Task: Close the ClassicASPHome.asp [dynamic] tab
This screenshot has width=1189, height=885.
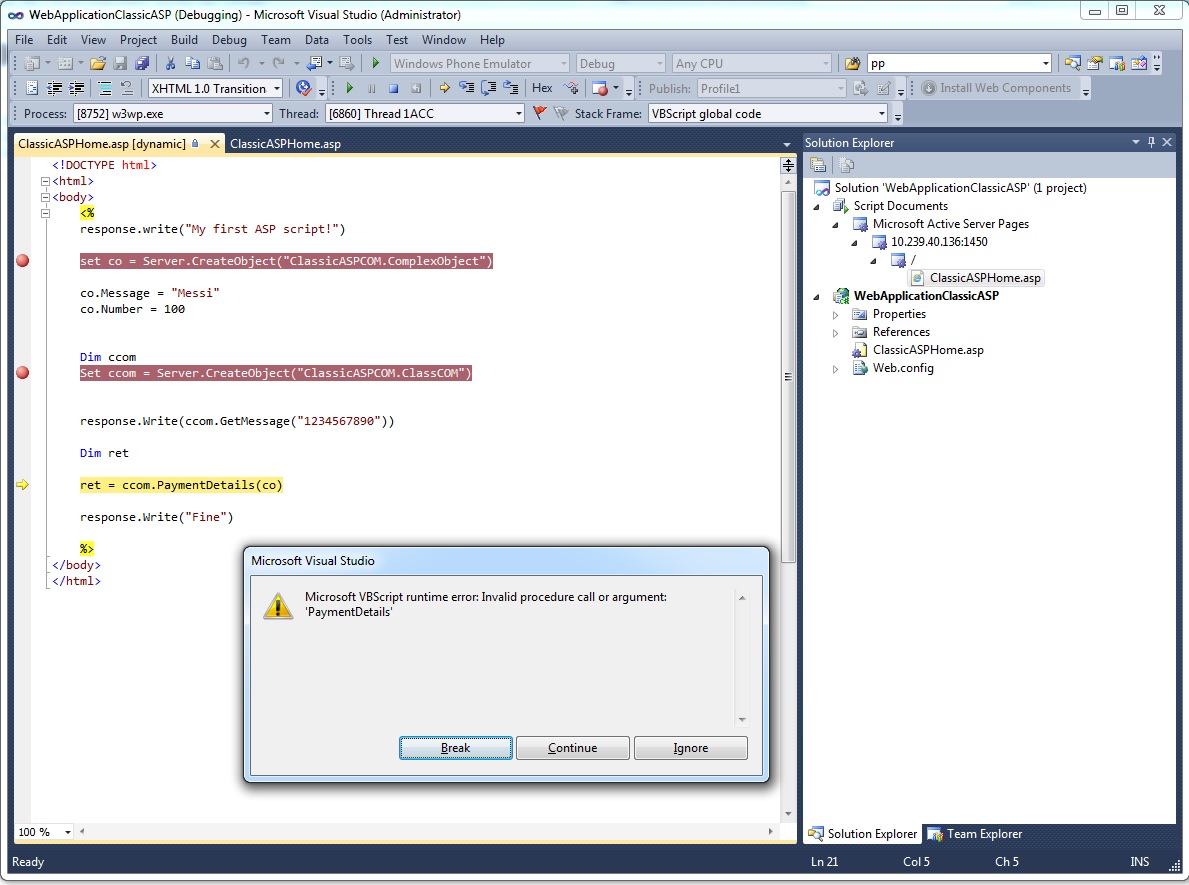Action: [x=215, y=143]
